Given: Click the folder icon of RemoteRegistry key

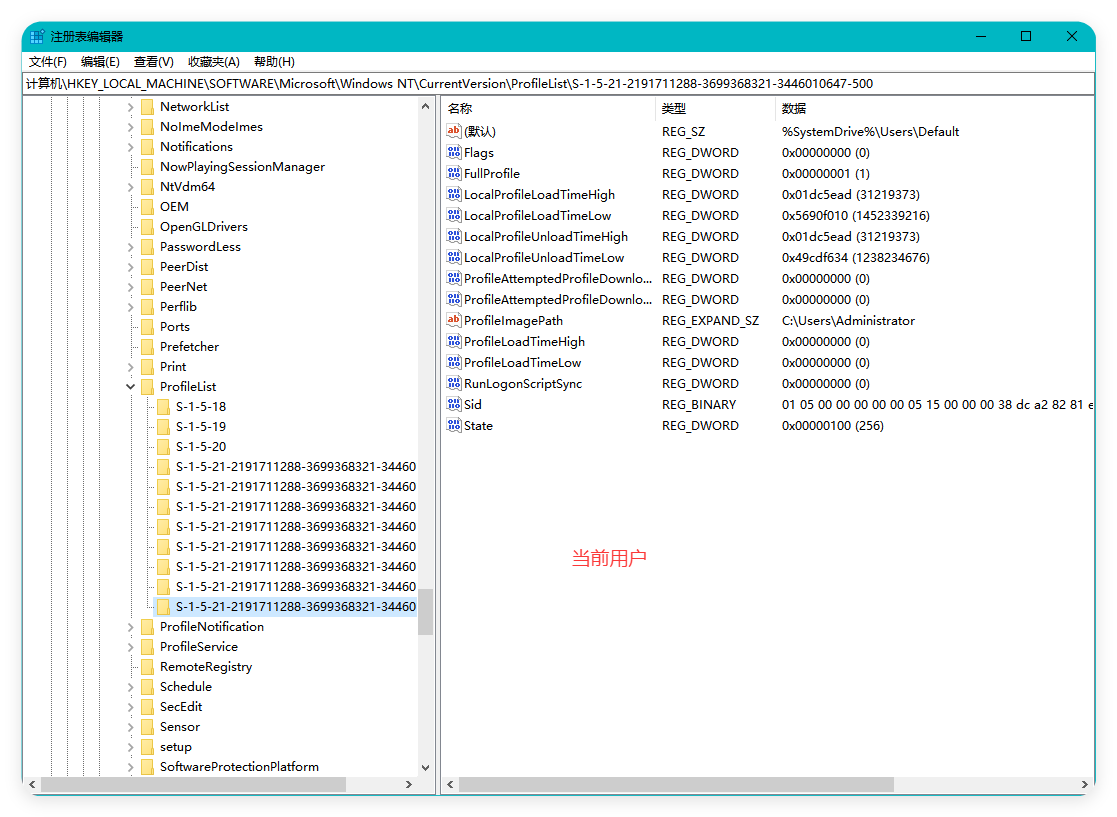Looking at the screenshot, I should (x=147, y=667).
